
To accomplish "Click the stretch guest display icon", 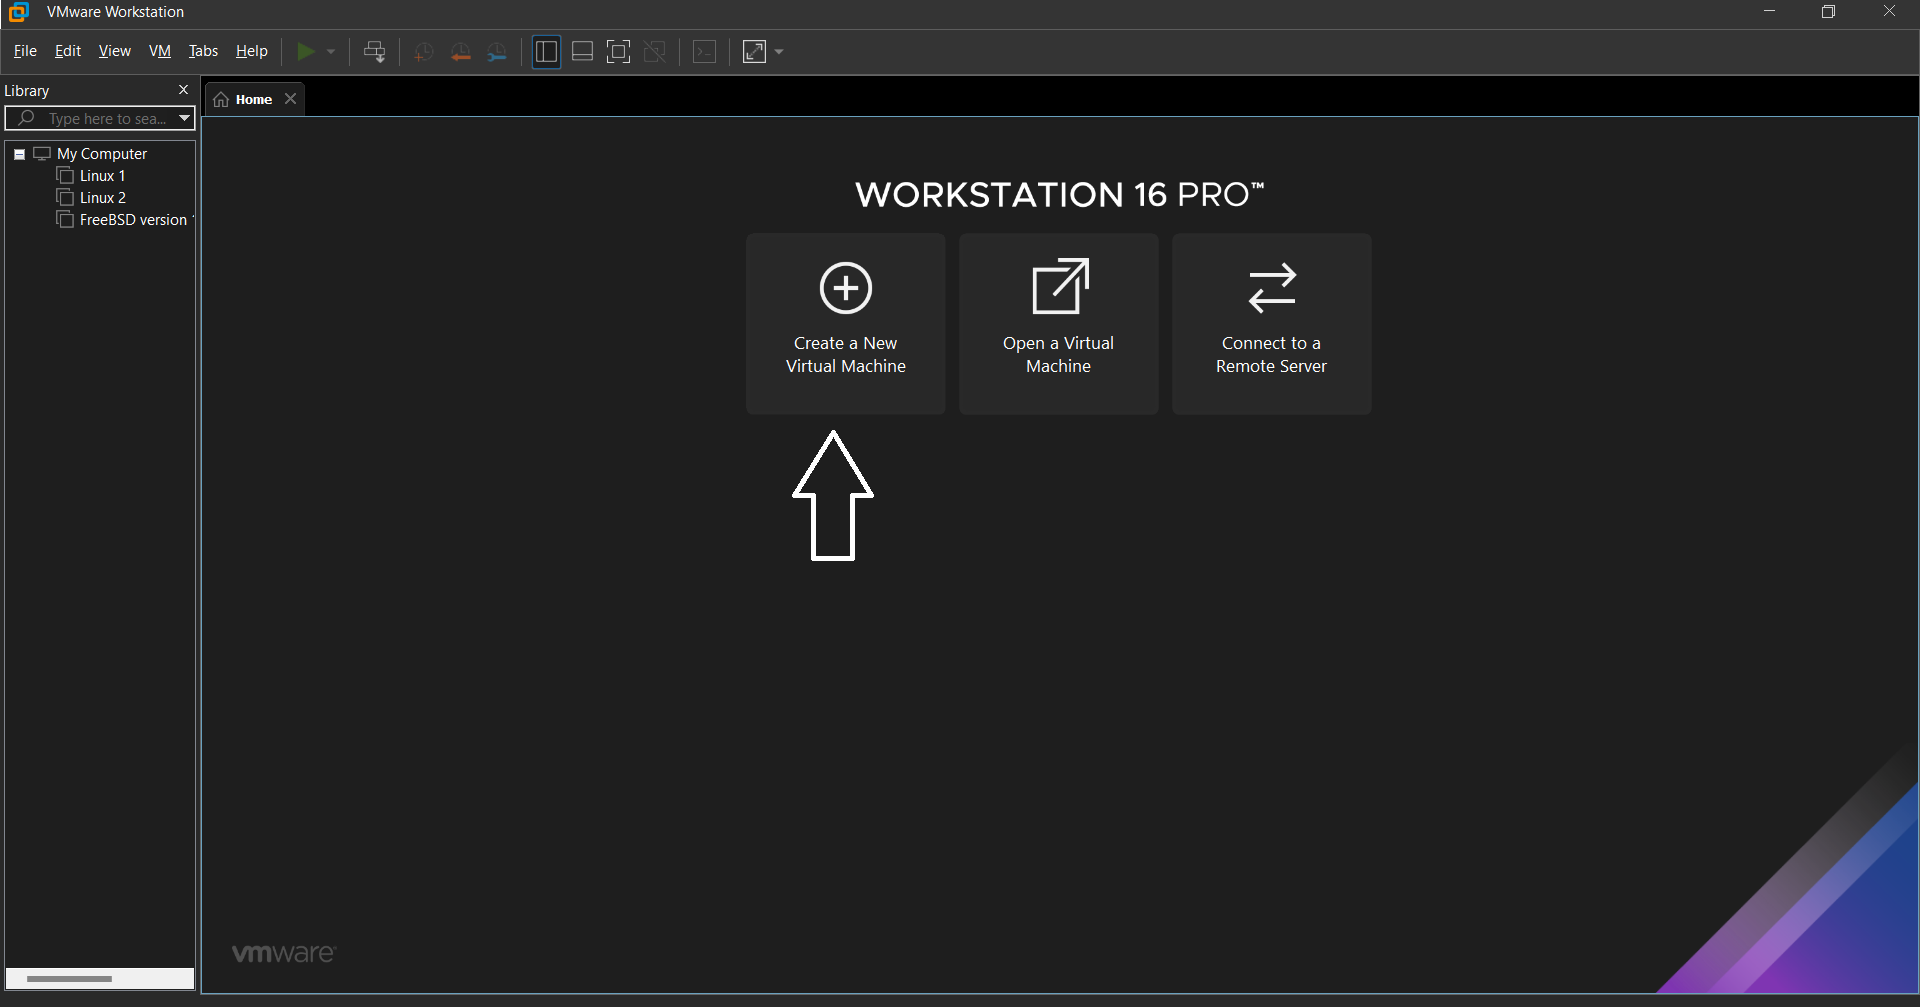I will coord(755,52).
